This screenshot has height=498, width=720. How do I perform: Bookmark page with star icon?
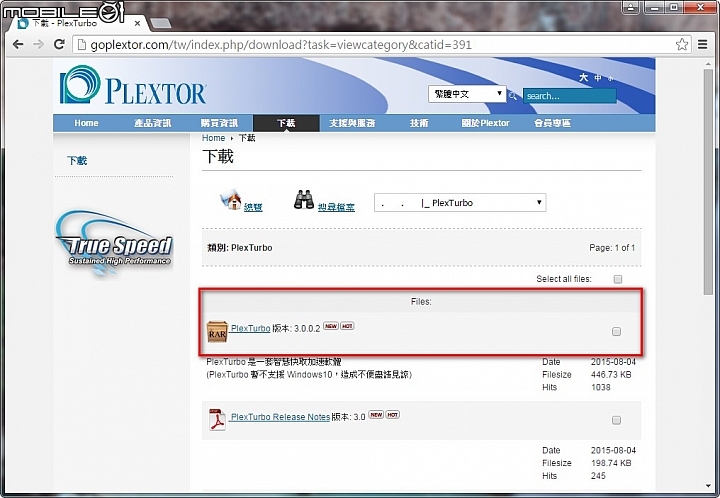coord(682,45)
